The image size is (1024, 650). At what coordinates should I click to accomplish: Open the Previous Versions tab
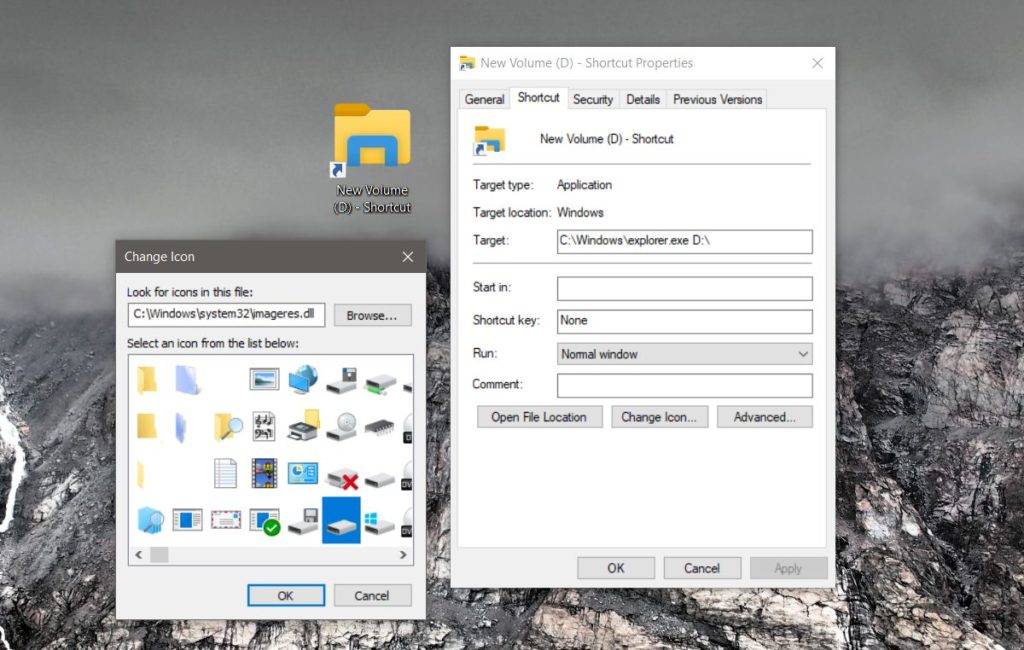coord(716,99)
